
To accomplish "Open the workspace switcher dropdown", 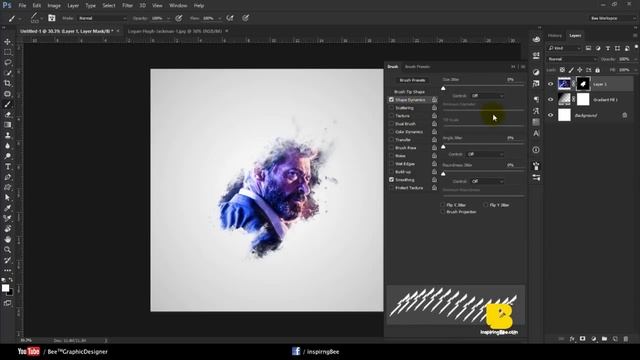I will pyautogui.click(x=613, y=18).
